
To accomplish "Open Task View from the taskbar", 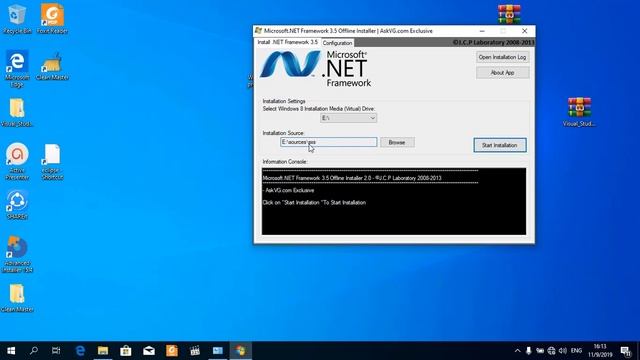I will click(56, 351).
